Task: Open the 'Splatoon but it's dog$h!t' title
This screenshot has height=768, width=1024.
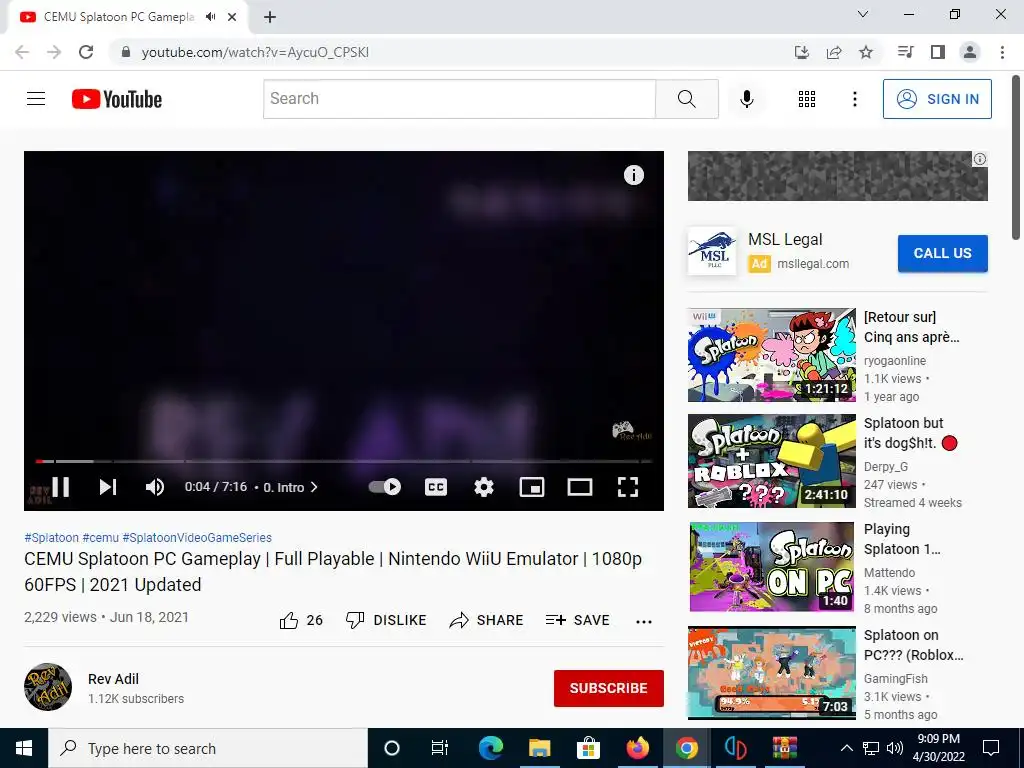Action: point(910,433)
